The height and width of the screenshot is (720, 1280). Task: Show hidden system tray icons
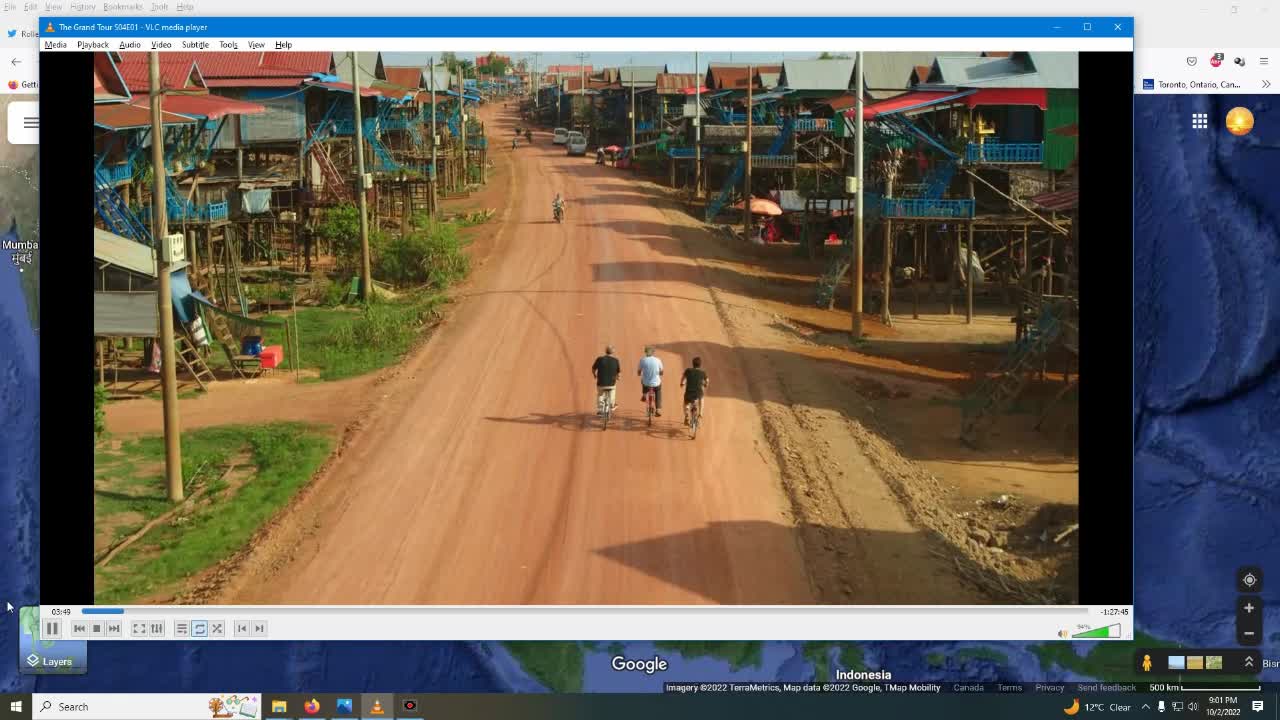1146,707
